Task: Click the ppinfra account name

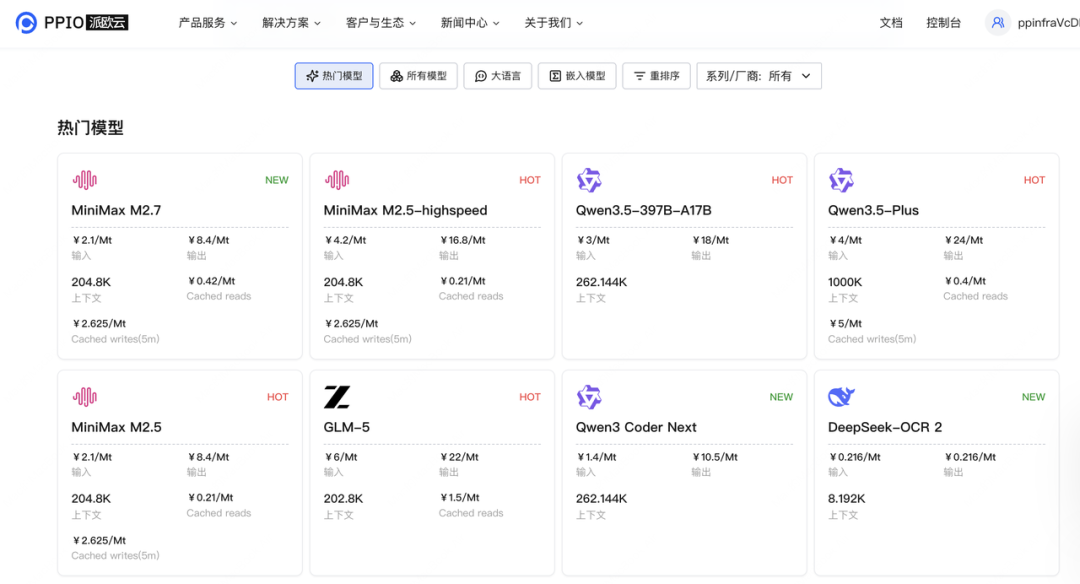Action: [x=1048, y=23]
